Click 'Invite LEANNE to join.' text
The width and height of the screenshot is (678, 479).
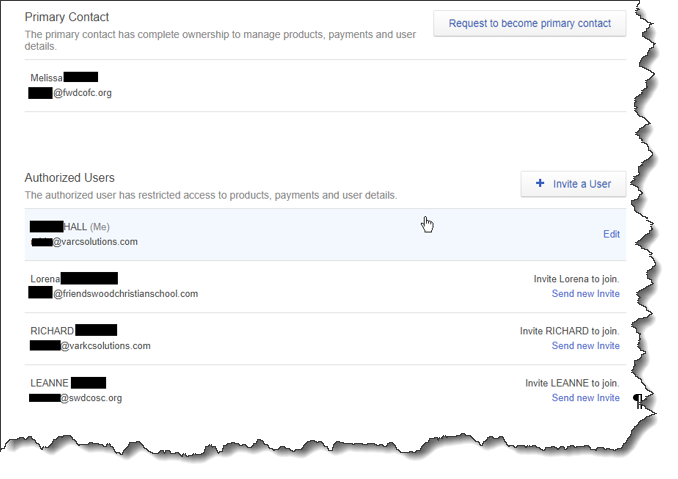tap(572, 383)
